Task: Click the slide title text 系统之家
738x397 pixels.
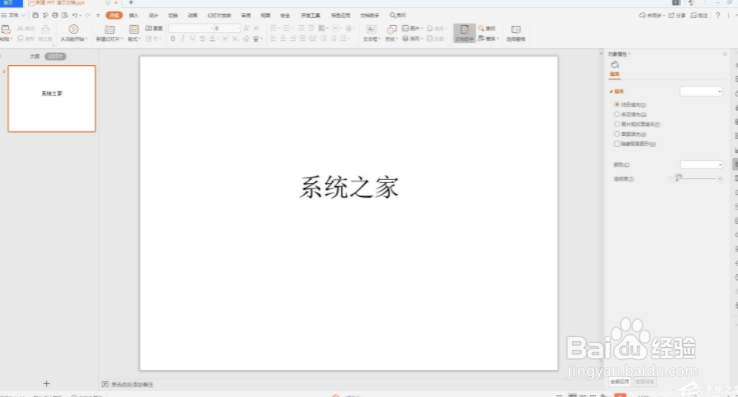Action: coord(349,187)
